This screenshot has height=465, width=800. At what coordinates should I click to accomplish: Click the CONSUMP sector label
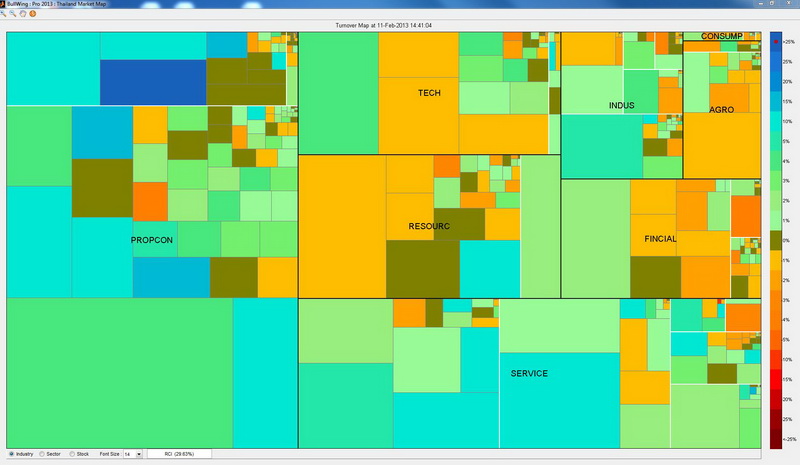click(x=721, y=36)
